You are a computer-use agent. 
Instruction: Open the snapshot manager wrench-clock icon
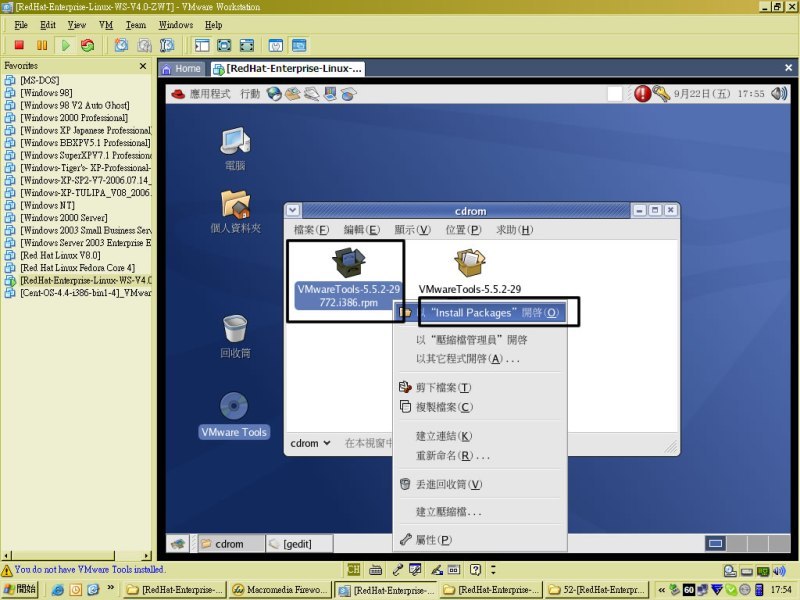click(167, 45)
